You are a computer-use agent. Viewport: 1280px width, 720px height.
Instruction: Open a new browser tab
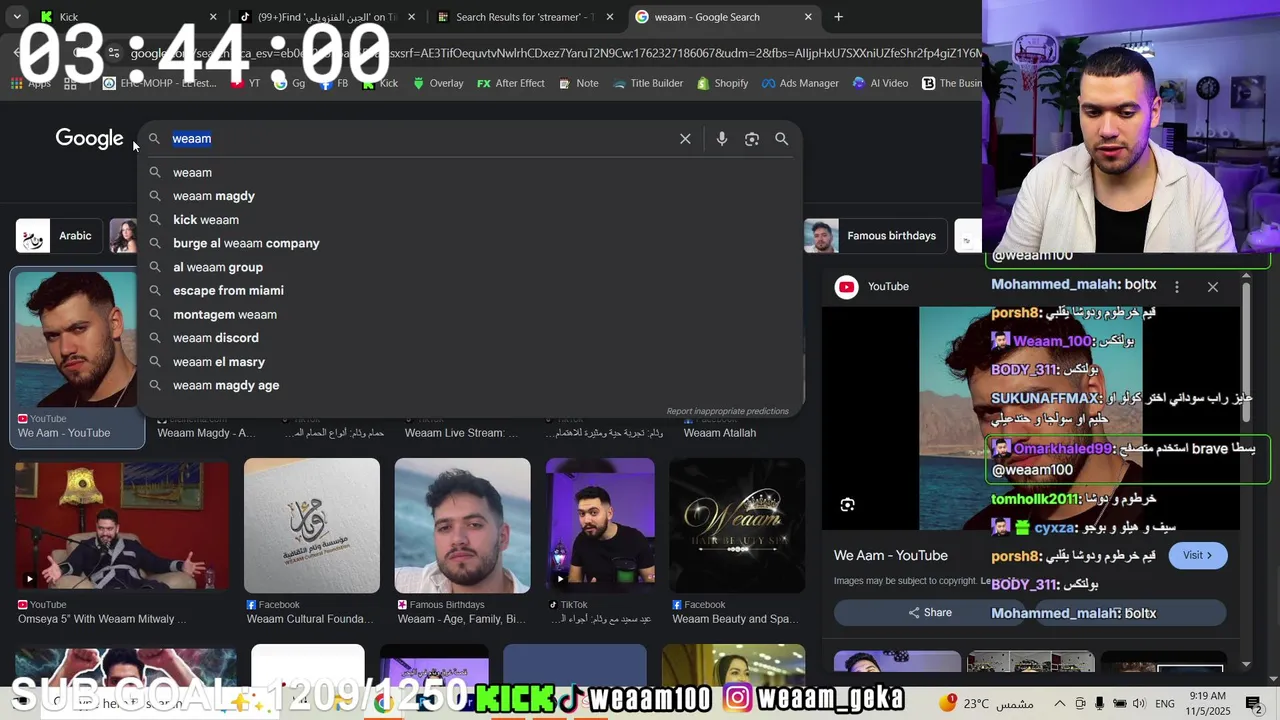point(838,17)
